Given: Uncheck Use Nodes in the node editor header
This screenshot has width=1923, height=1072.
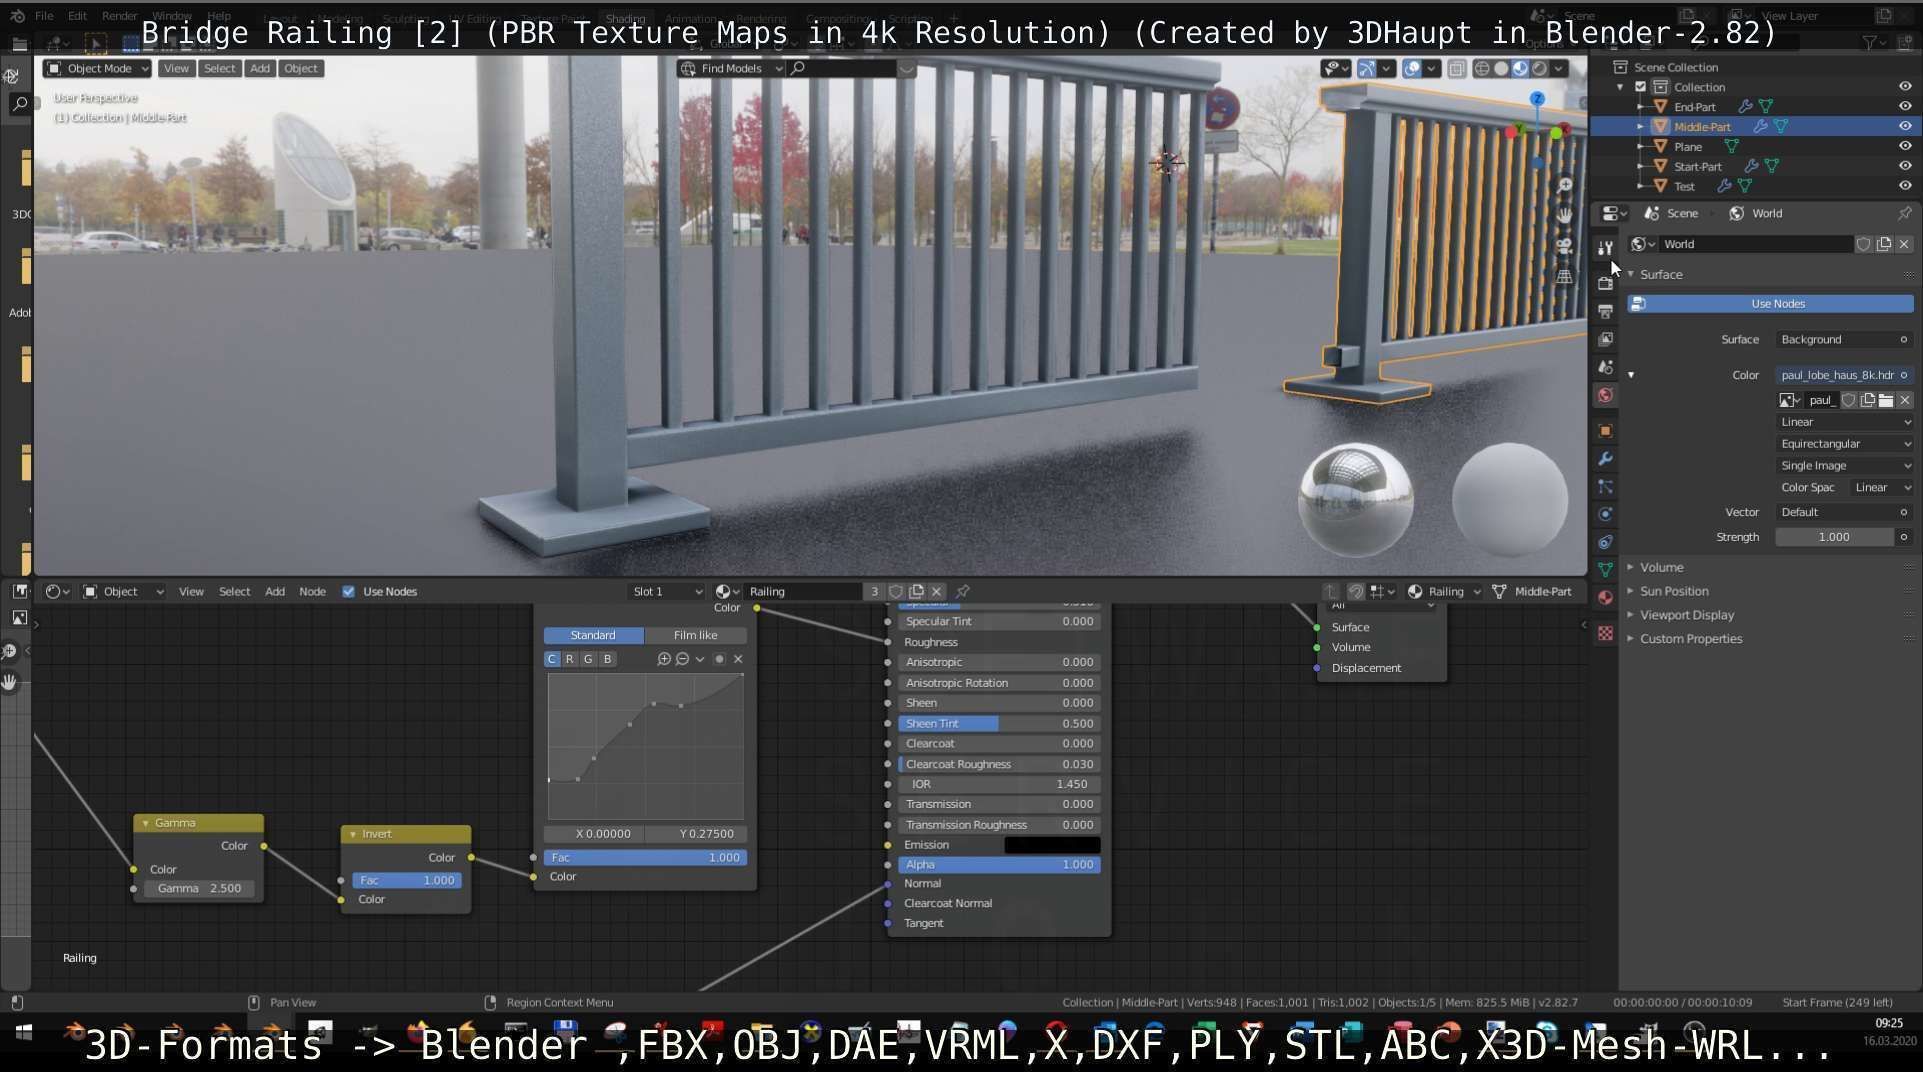Looking at the screenshot, I should tap(348, 591).
